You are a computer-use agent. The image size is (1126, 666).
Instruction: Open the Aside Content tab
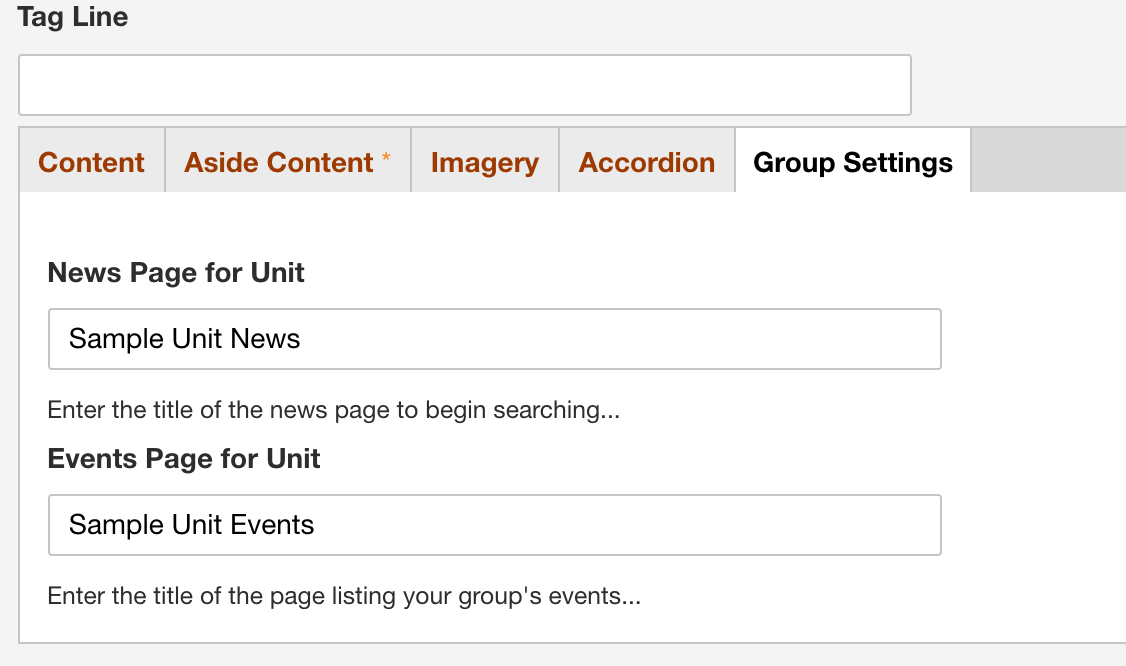pos(278,162)
